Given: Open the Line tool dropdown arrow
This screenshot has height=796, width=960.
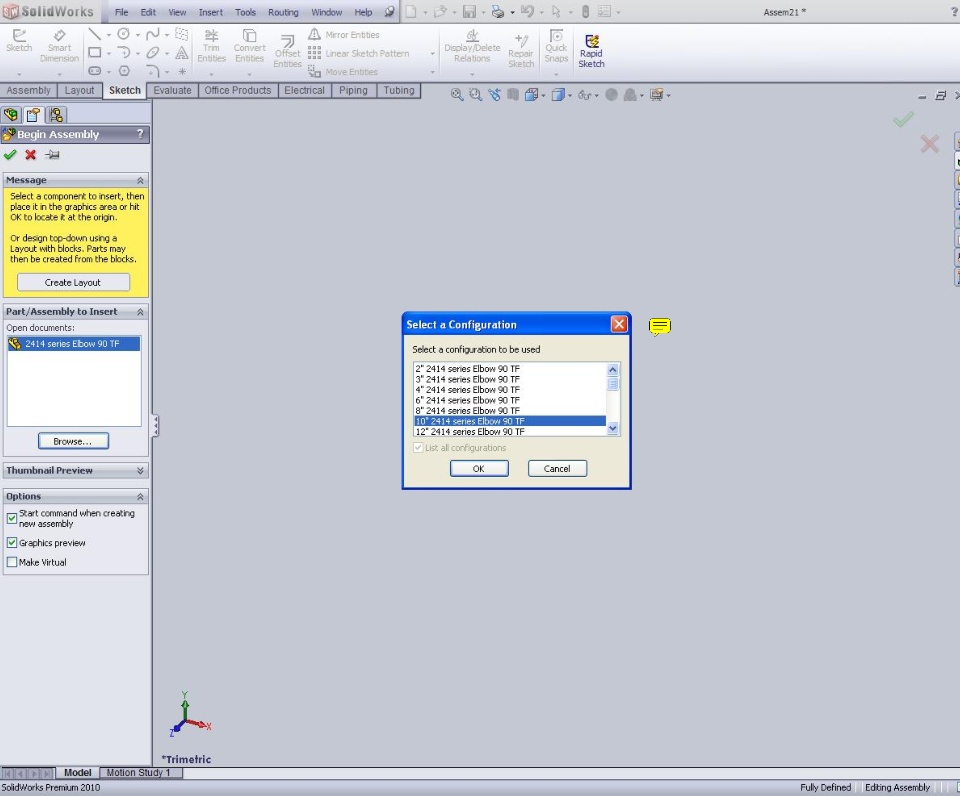Looking at the screenshot, I should [108, 35].
